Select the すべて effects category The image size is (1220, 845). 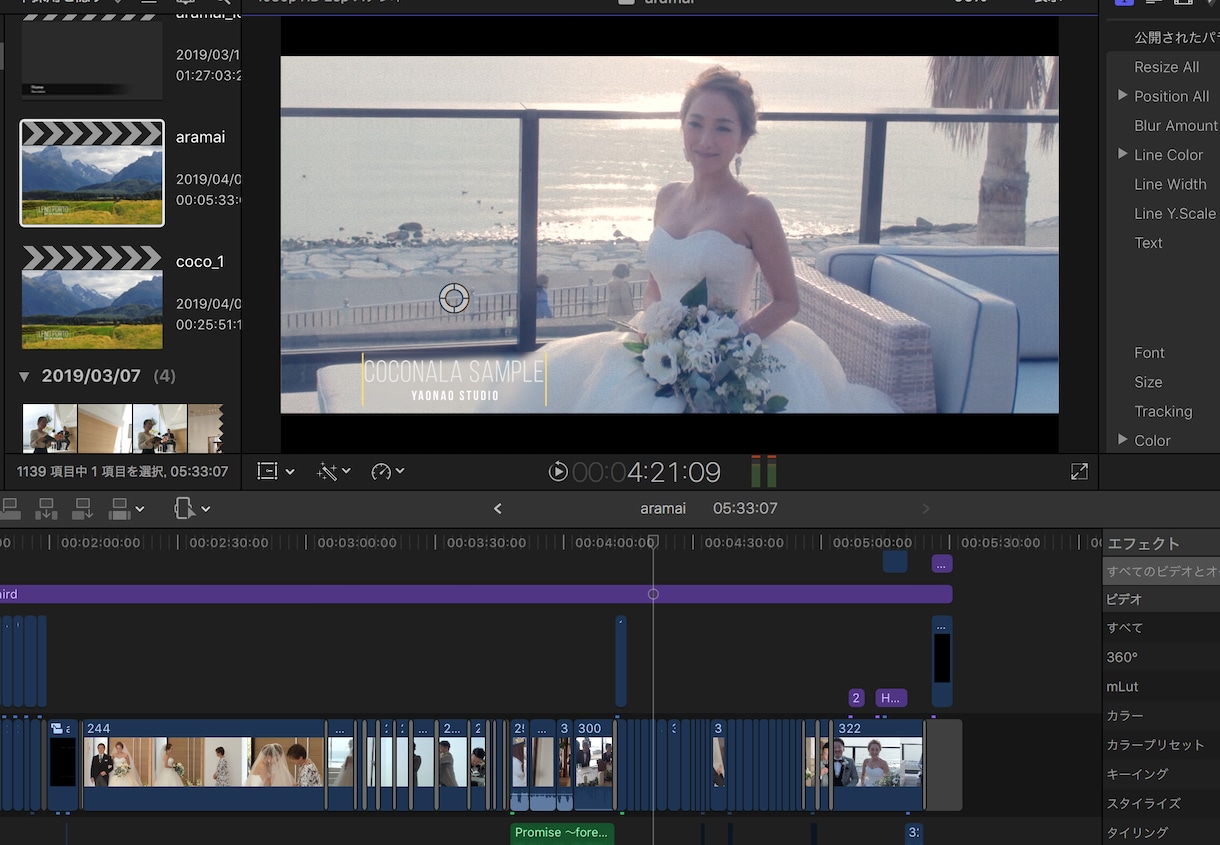pyautogui.click(x=1161, y=628)
